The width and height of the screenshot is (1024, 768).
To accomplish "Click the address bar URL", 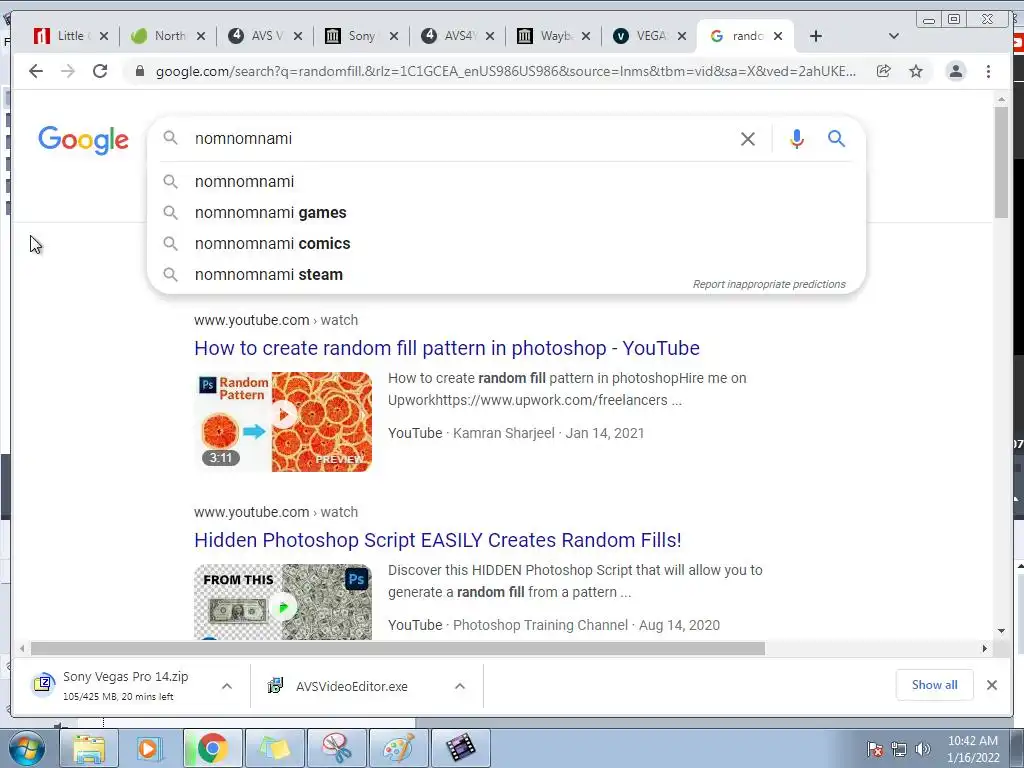I will 505,71.
